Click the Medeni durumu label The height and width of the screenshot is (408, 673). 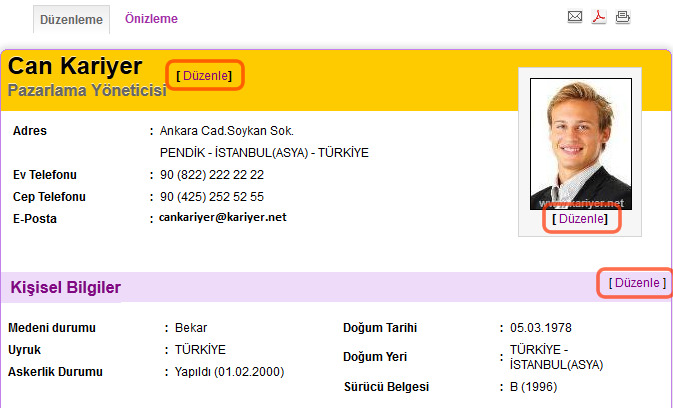click(52, 328)
